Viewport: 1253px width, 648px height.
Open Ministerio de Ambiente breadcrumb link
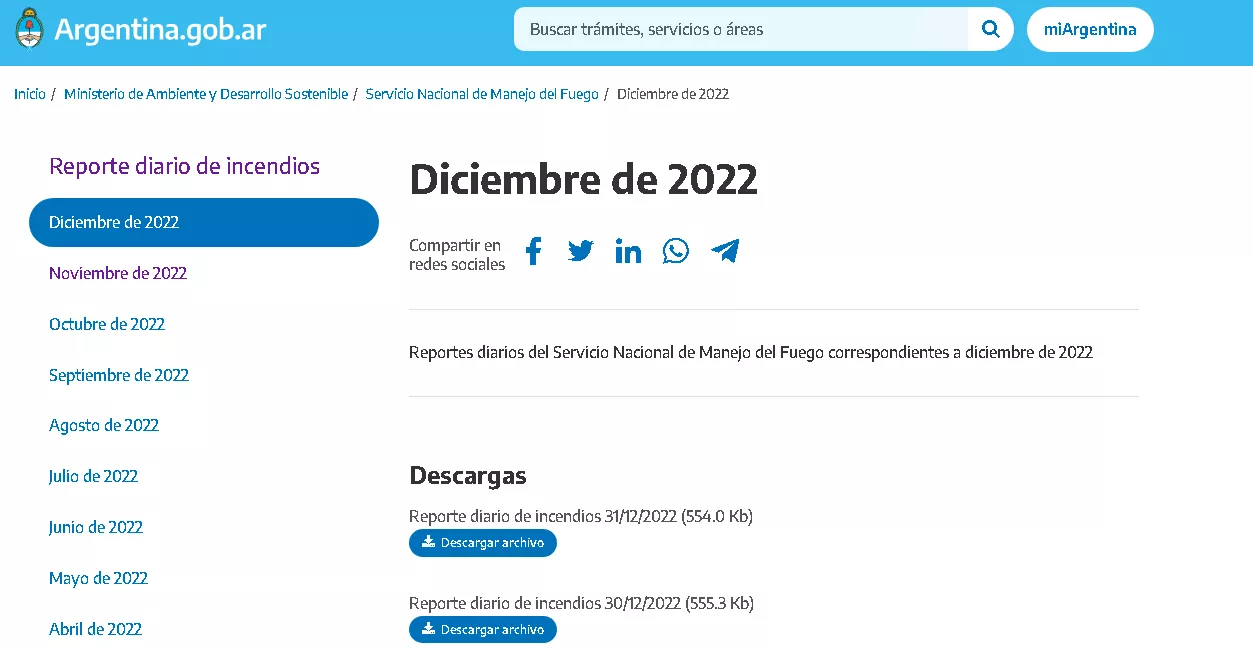pos(206,94)
